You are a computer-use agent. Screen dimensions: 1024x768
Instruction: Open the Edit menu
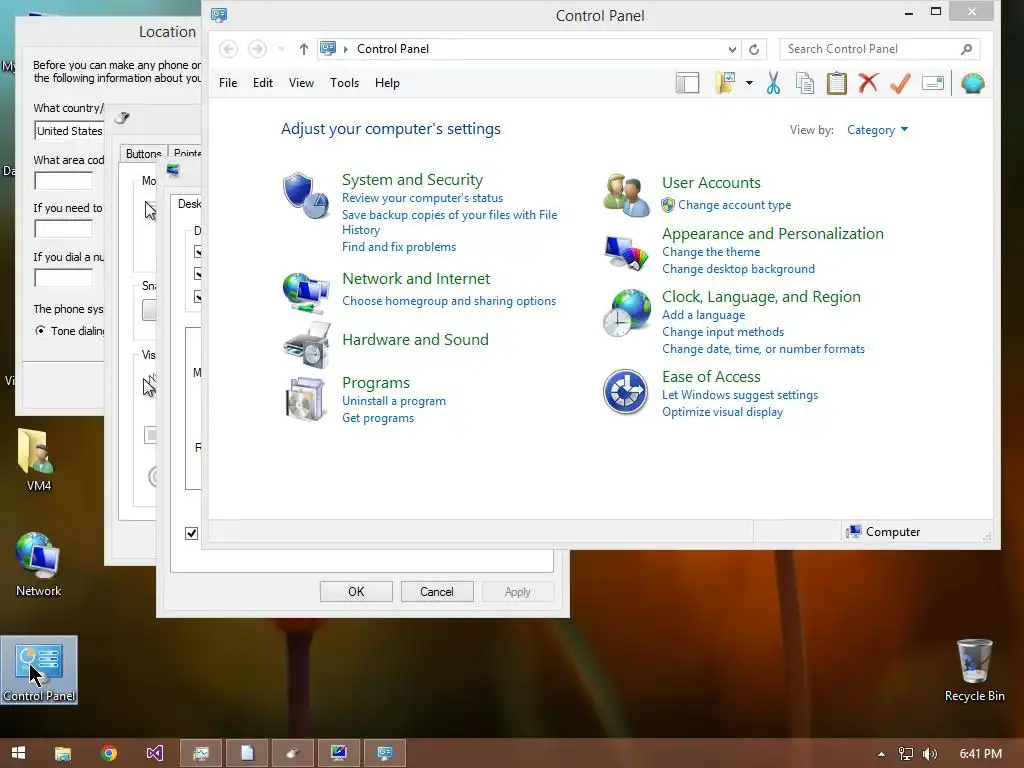[x=263, y=83]
